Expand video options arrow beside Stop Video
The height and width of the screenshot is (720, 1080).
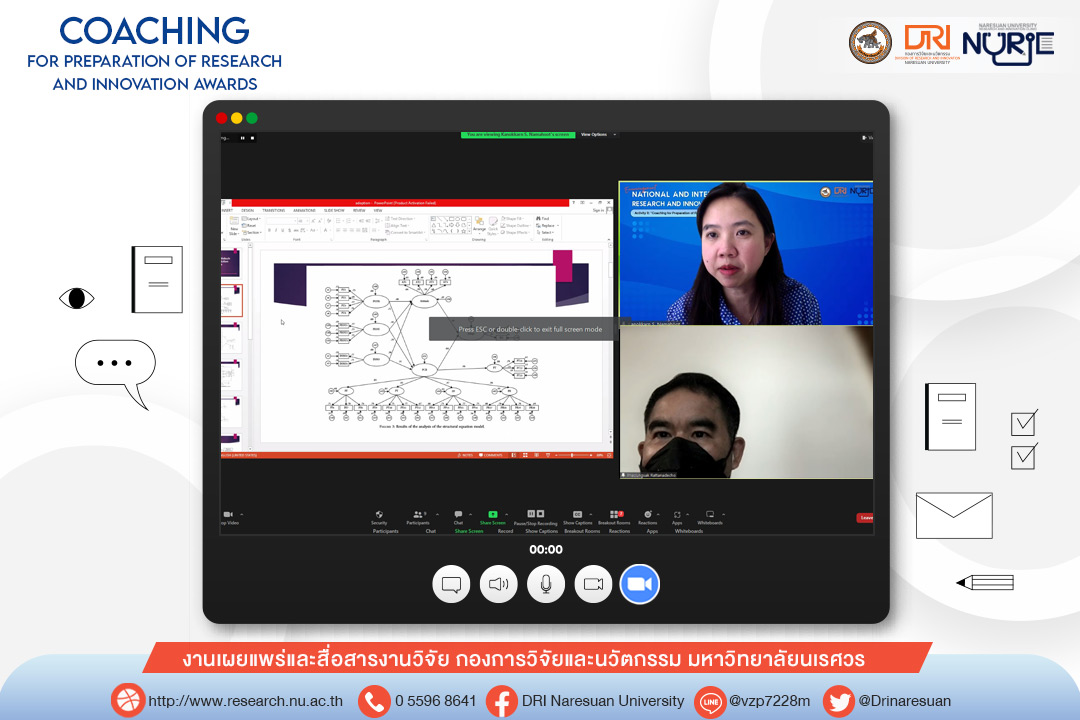(242, 514)
